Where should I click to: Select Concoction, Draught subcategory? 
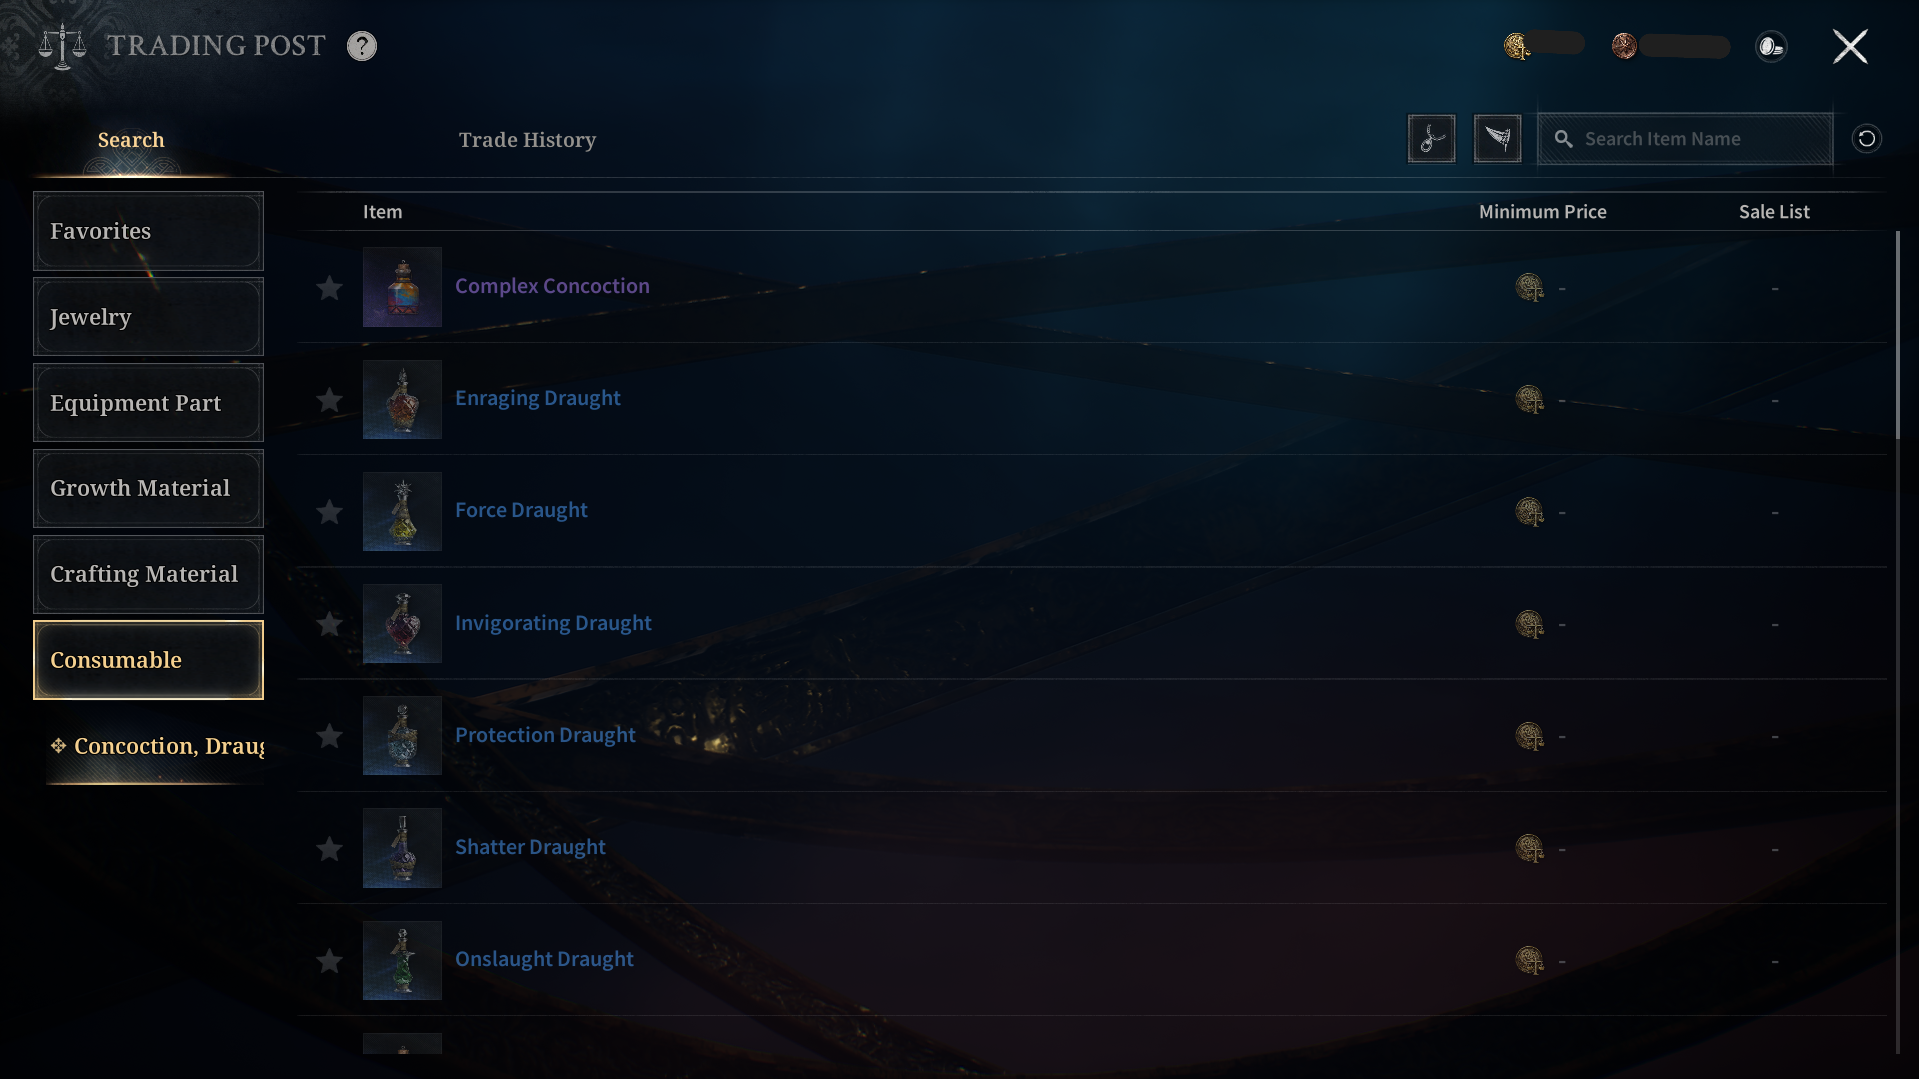pos(156,747)
